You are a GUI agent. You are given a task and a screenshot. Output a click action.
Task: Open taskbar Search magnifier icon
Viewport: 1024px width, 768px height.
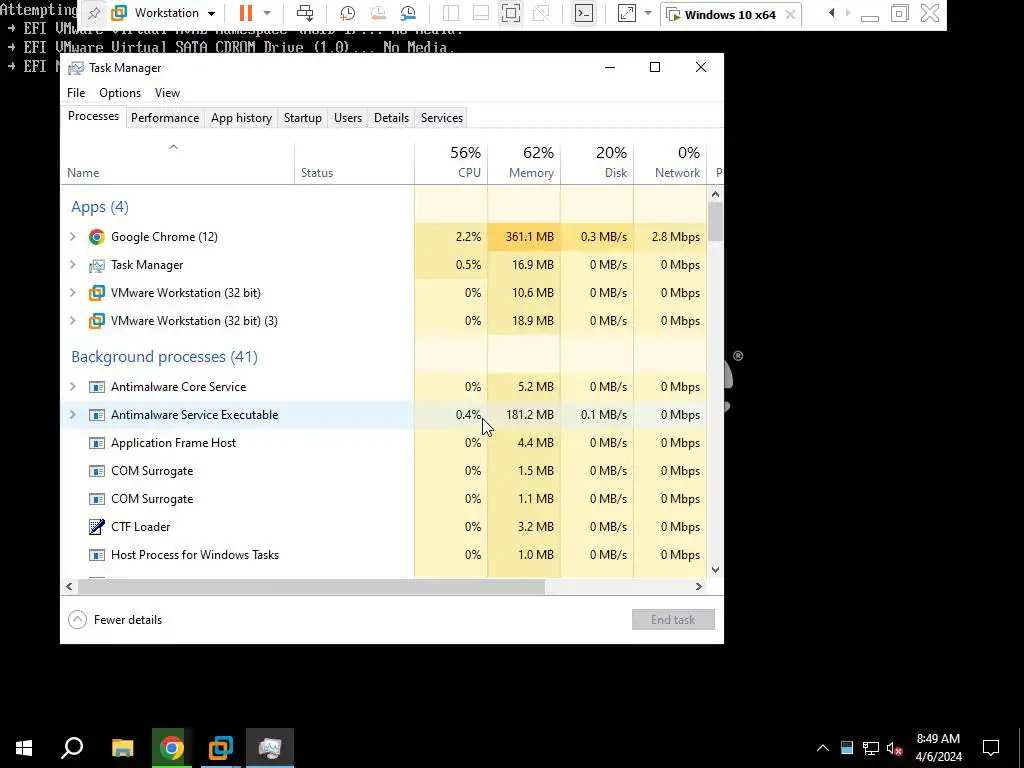click(72, 748)
